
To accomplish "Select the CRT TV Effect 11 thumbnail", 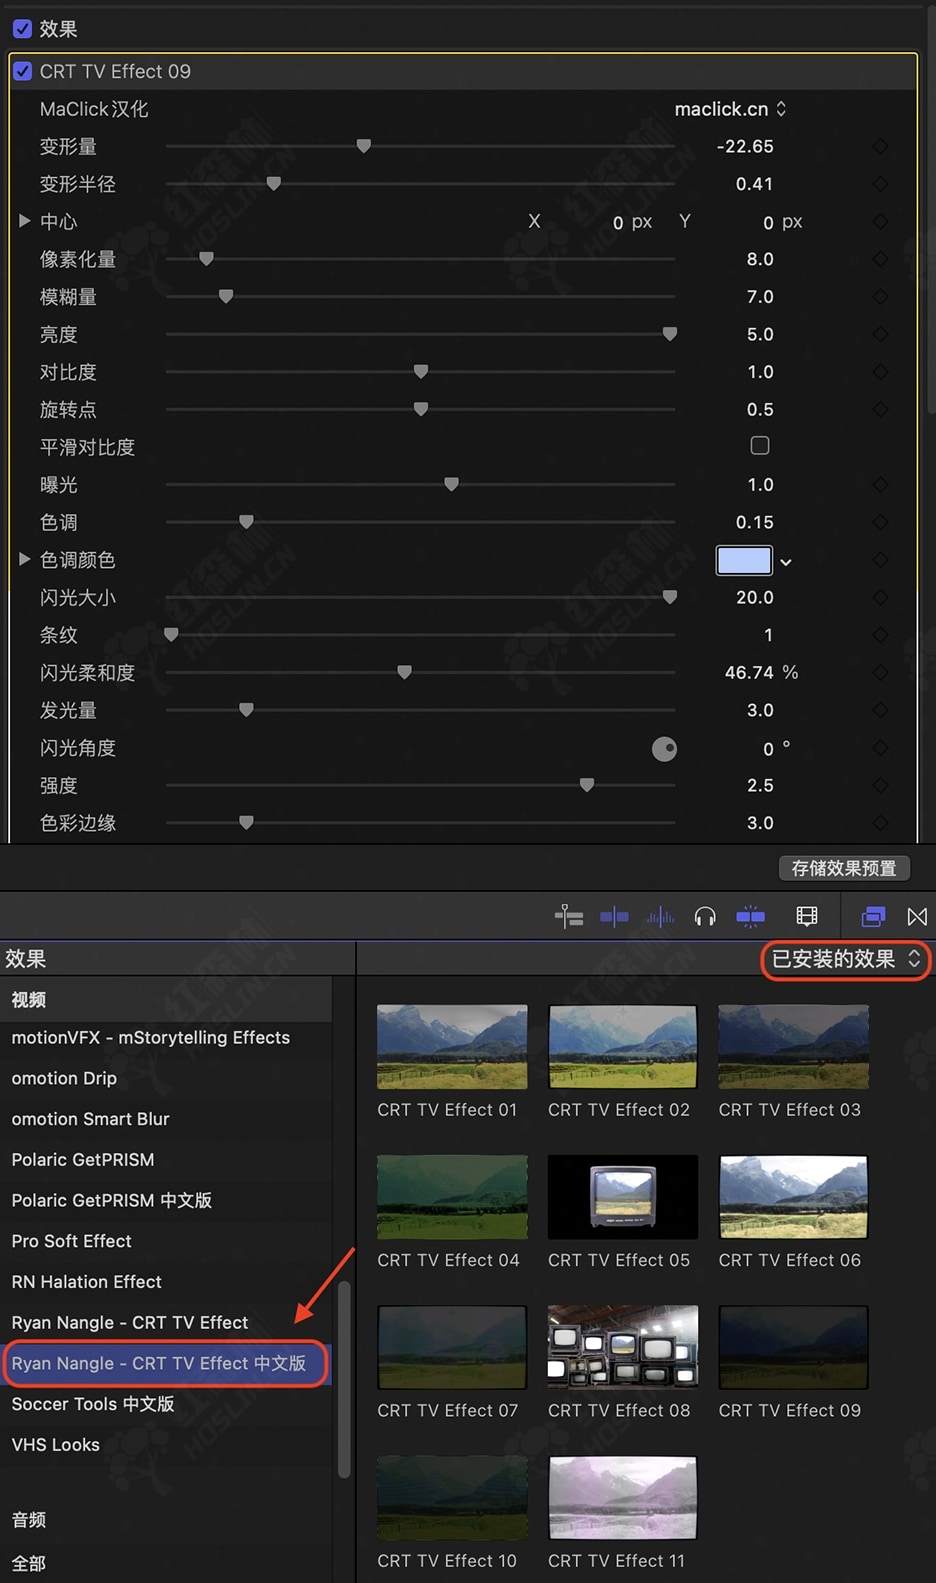I will tap(622, 1497).
